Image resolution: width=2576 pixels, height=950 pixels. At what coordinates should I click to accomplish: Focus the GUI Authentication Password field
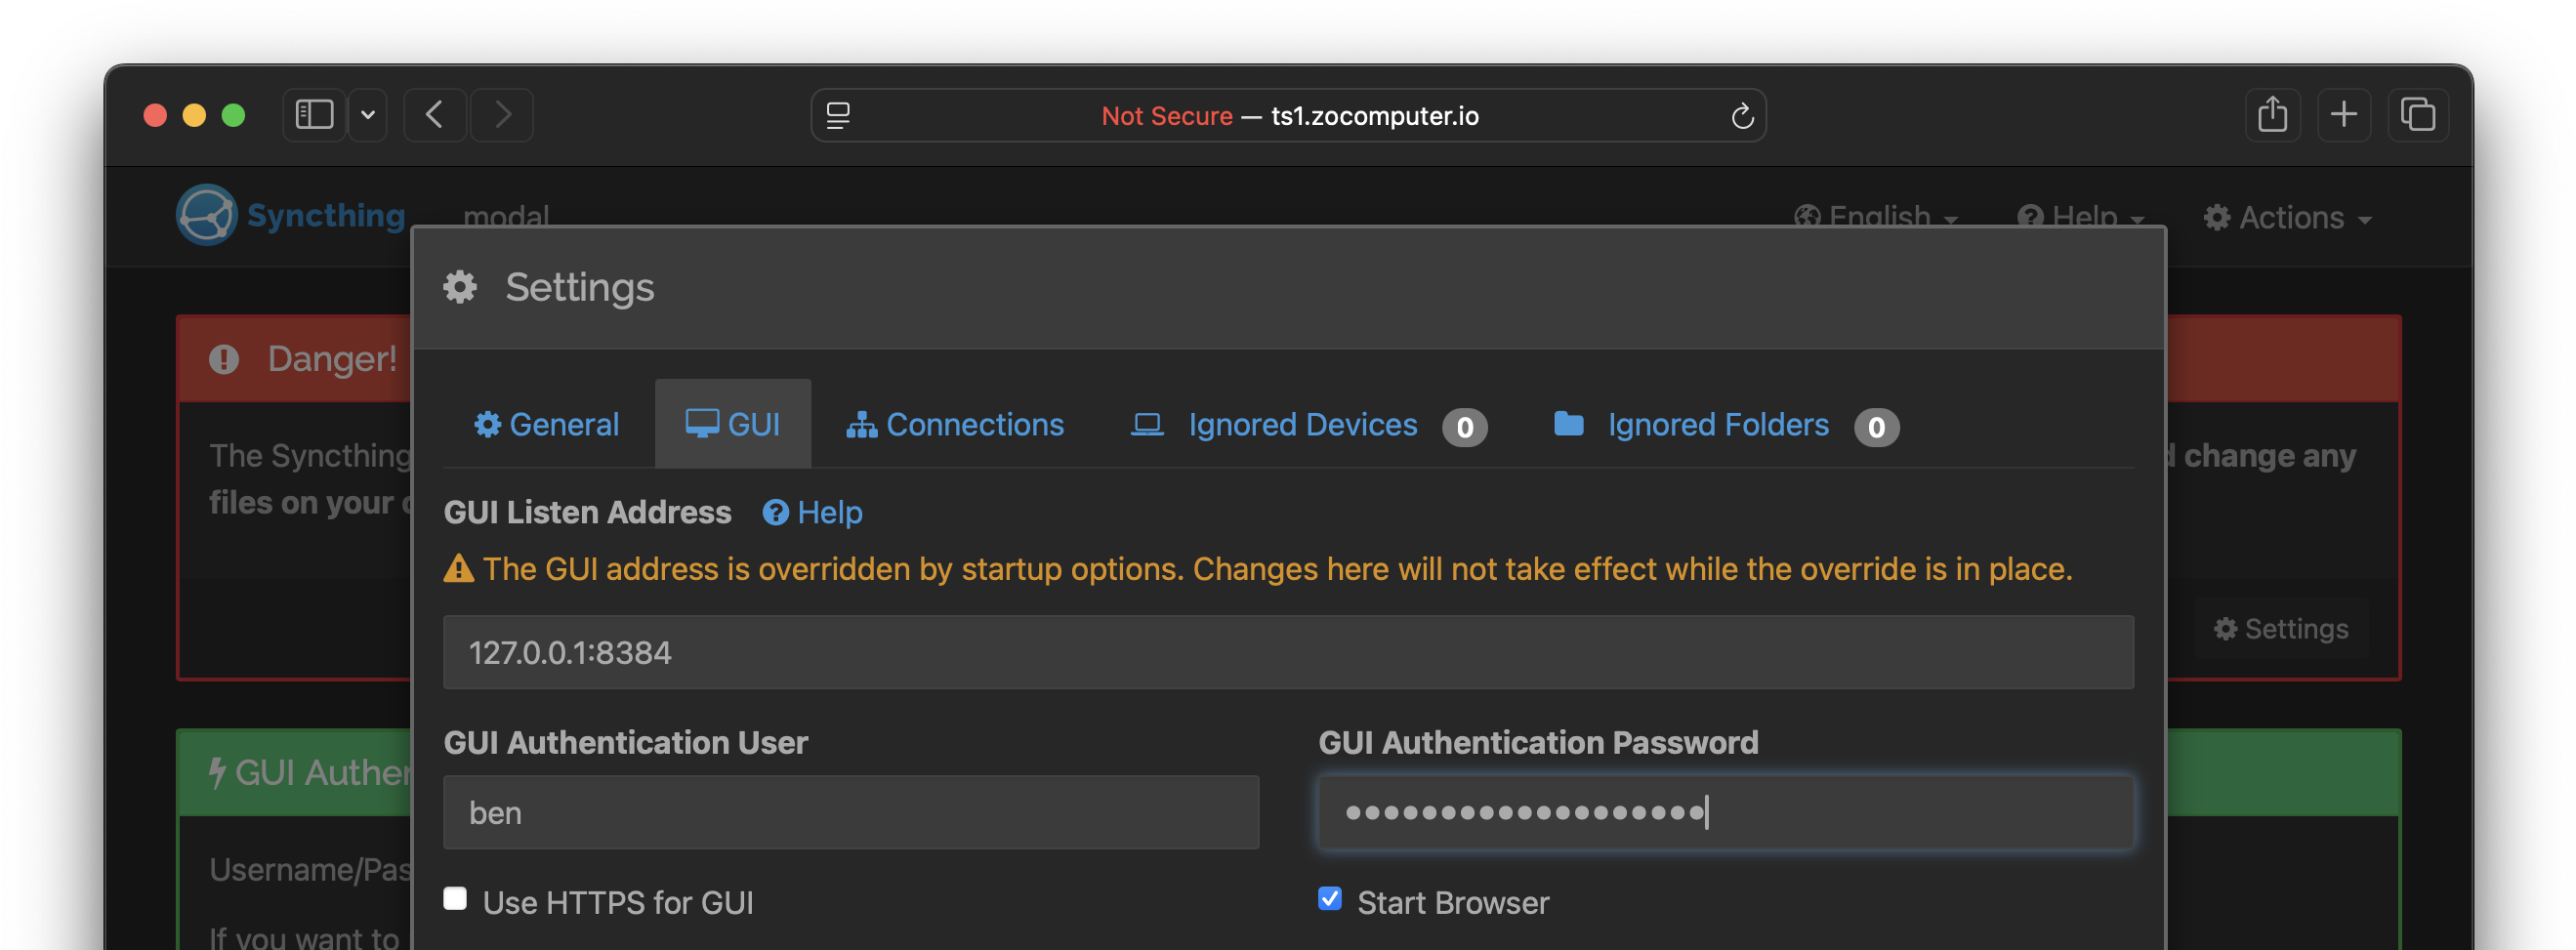tap(1726, 812)
